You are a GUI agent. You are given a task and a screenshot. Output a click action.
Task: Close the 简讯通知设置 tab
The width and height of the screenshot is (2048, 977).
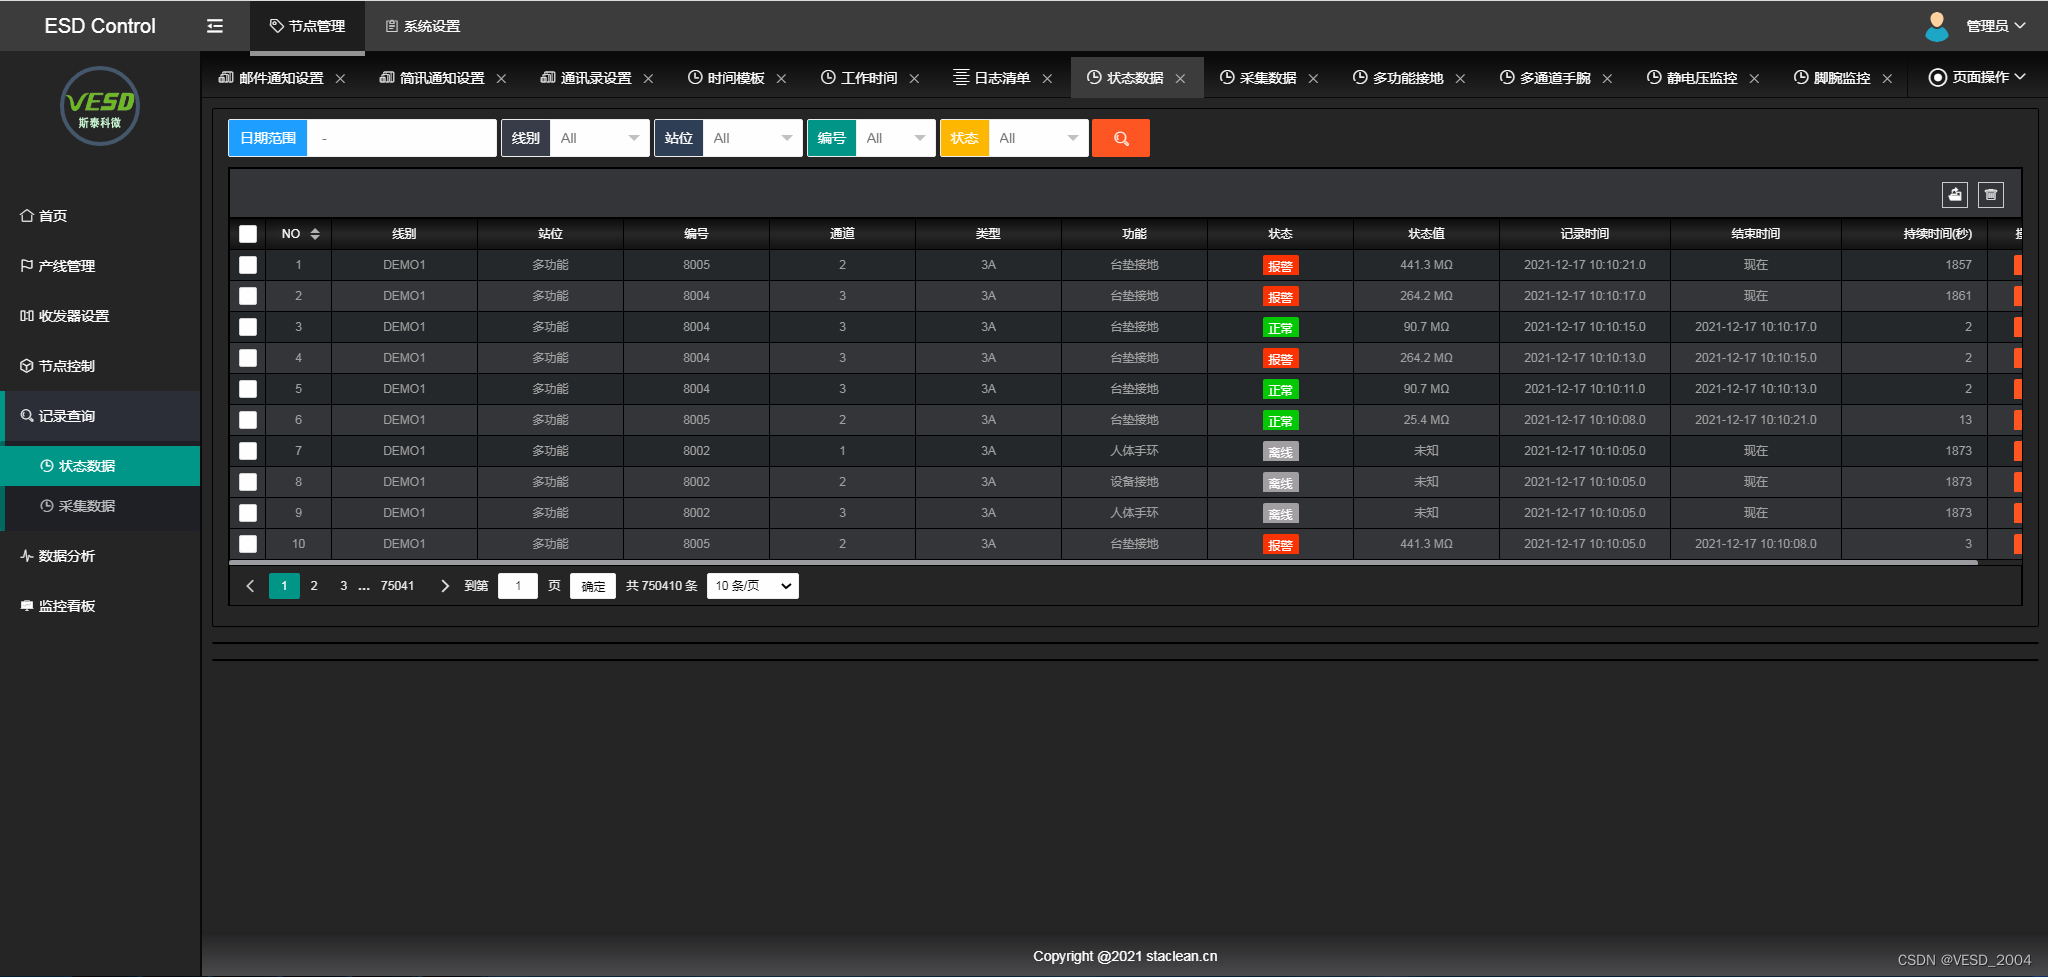point(501,79)
